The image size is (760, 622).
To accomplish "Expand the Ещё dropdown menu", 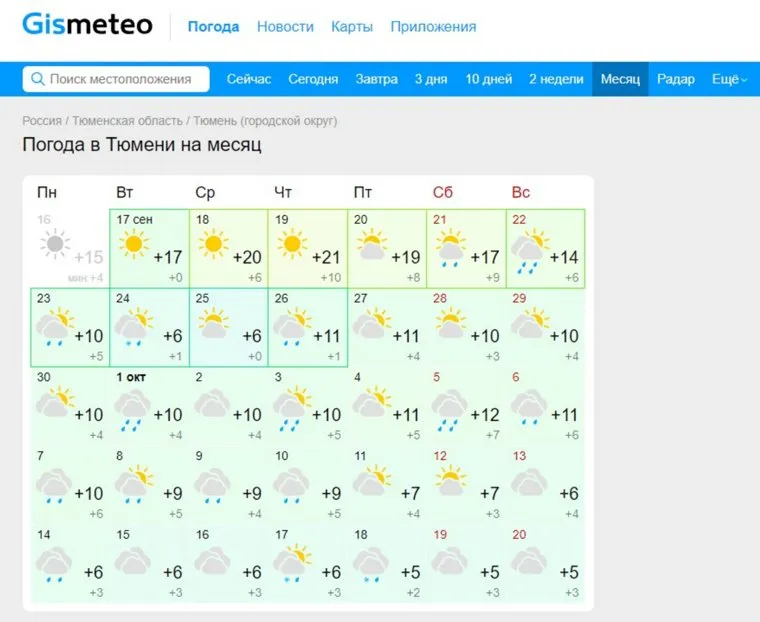I will point(727,79).
